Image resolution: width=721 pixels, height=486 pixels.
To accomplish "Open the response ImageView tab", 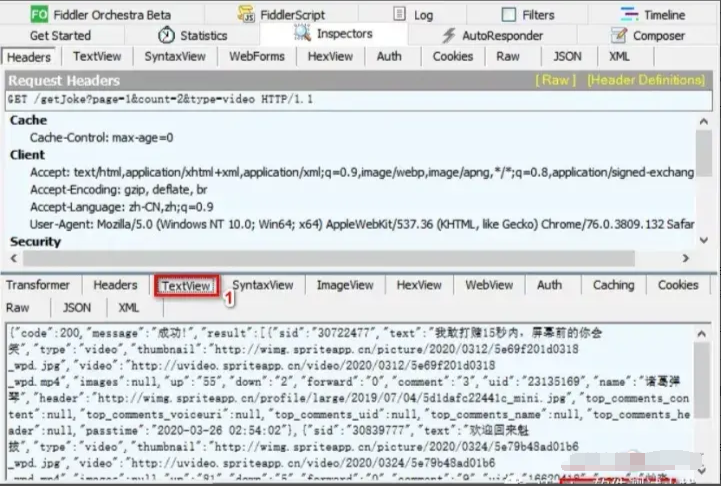I will 345,285.
